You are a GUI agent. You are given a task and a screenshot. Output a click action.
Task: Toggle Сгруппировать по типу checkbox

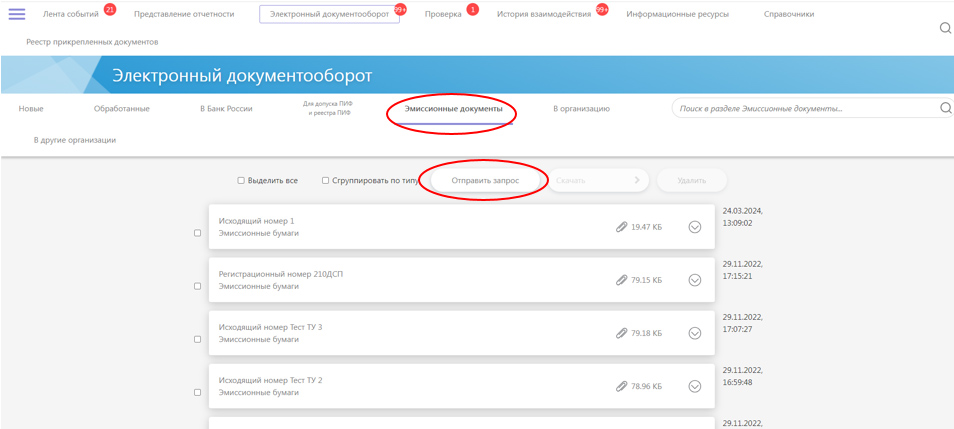point(325,181)
